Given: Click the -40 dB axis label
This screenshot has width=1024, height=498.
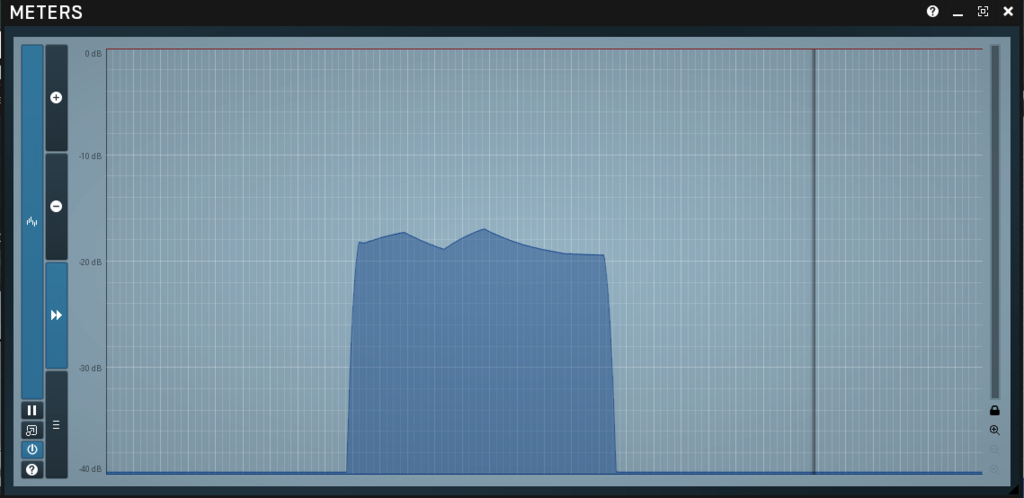Looking at the screenshot, I should [x=91, y=469].
